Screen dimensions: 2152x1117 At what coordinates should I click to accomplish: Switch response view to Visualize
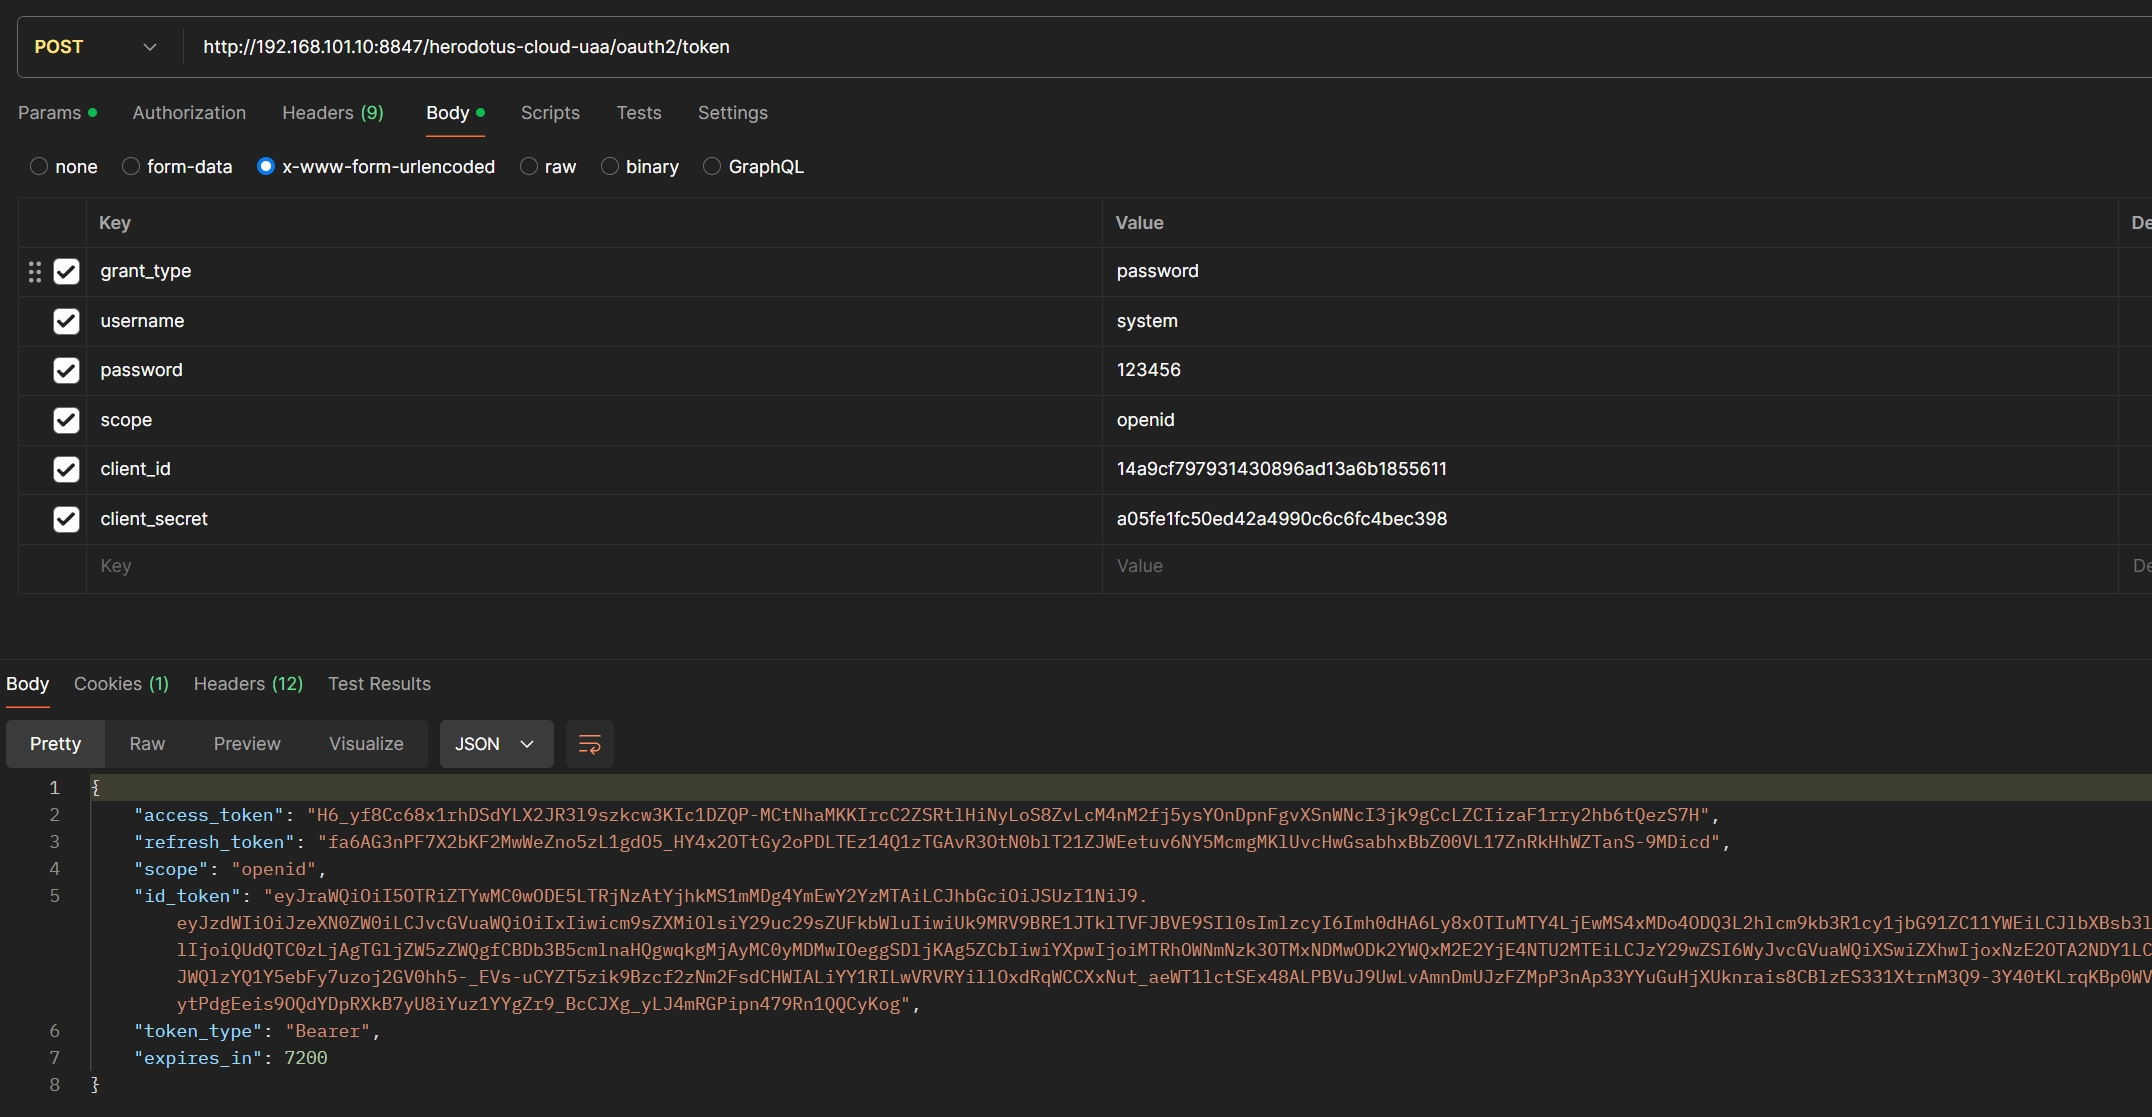tap(366, 744)
